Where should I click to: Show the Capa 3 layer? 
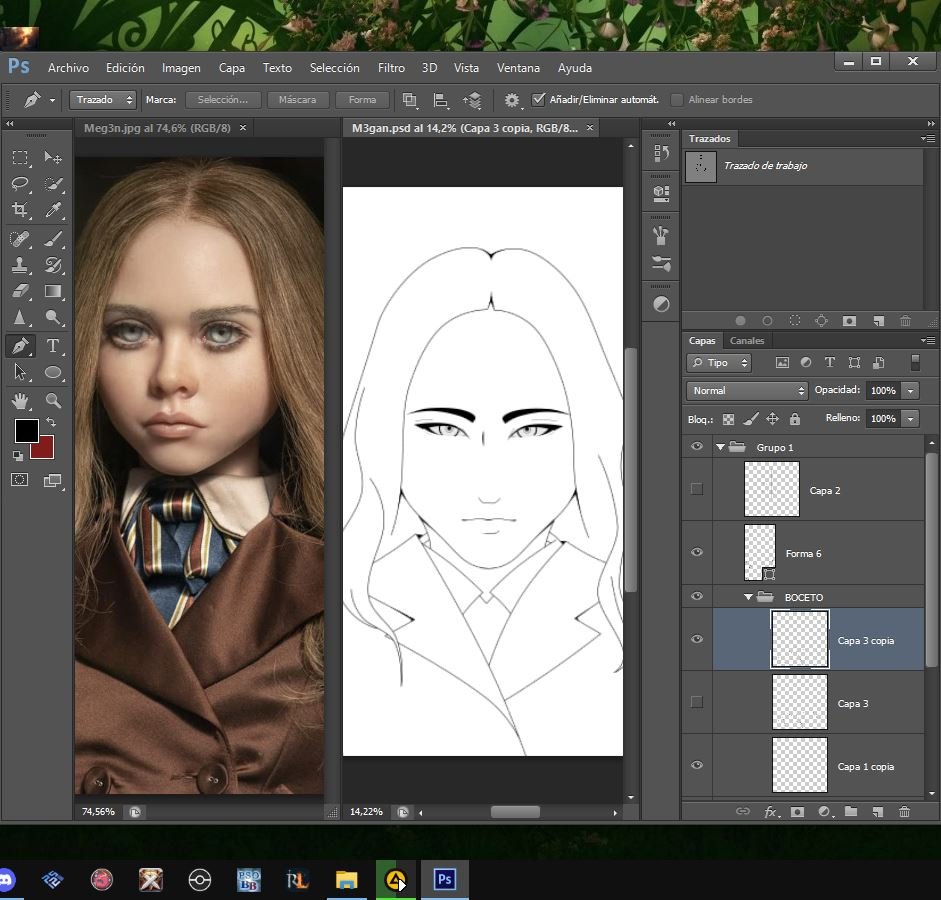click(697, 702)
